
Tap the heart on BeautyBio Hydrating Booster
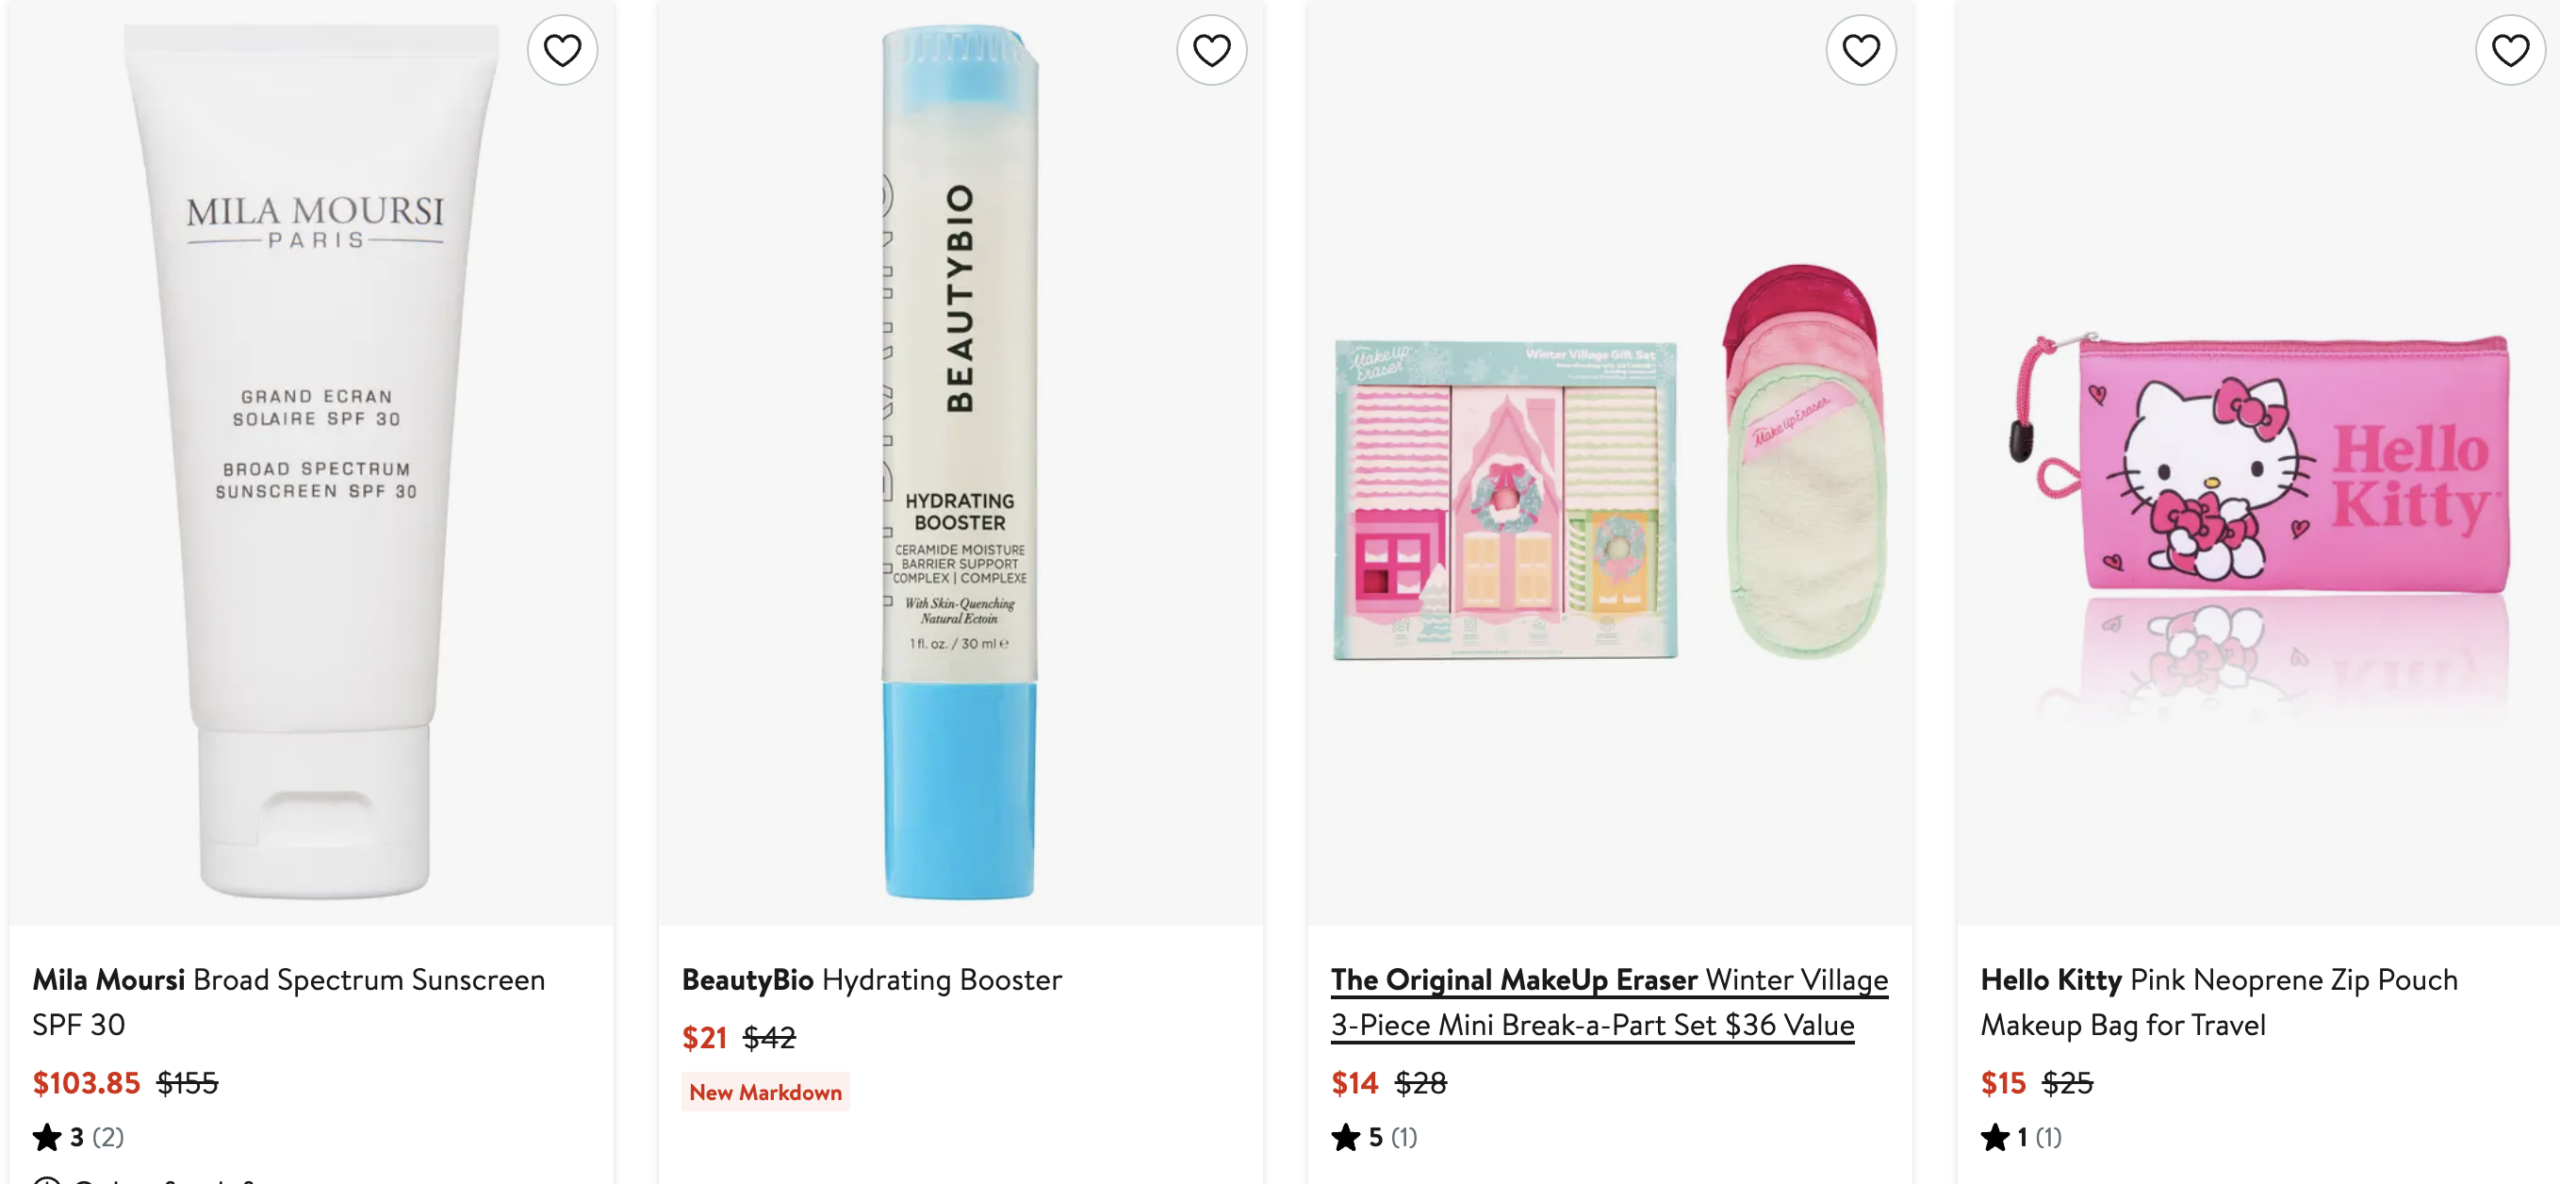[1211, 50]
